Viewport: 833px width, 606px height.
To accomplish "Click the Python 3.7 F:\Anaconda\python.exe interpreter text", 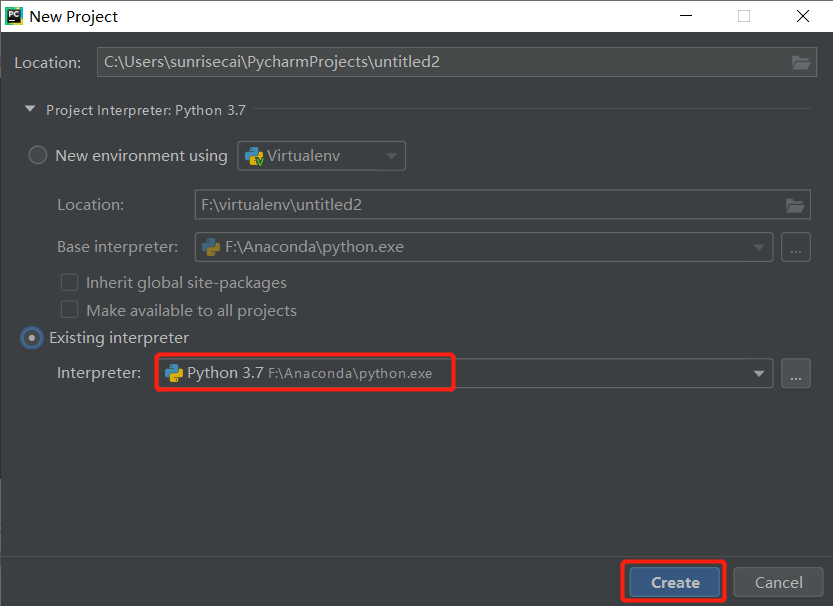I will click(x=309, y=373).
